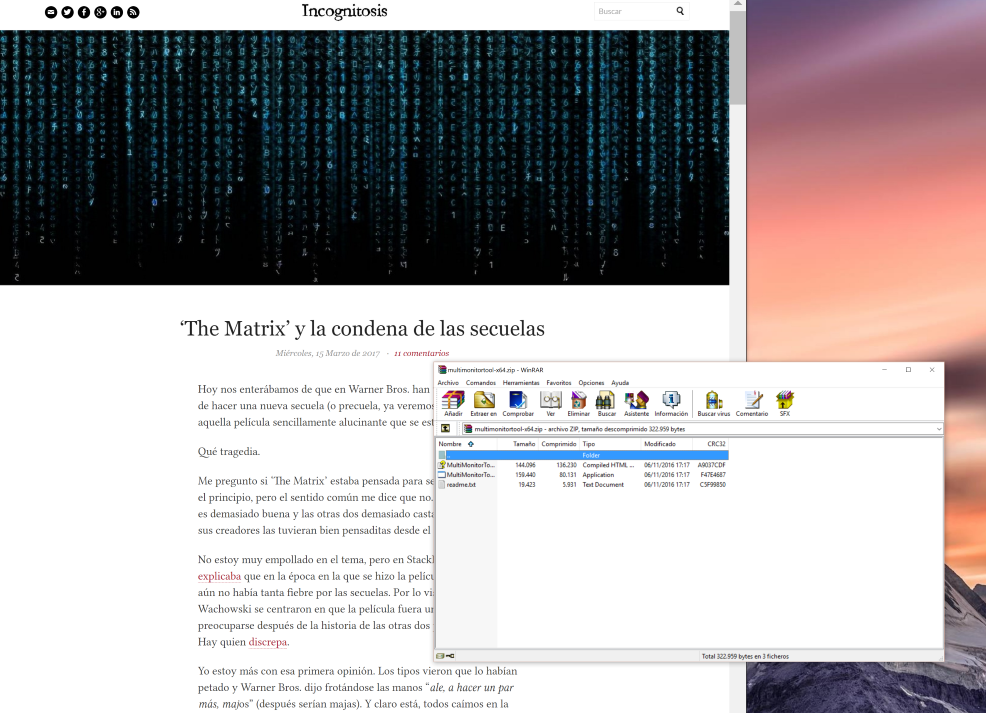Click the RSS feed icon on blog header
The width and height of the screenshot is (986, 713).
(133, 12)
